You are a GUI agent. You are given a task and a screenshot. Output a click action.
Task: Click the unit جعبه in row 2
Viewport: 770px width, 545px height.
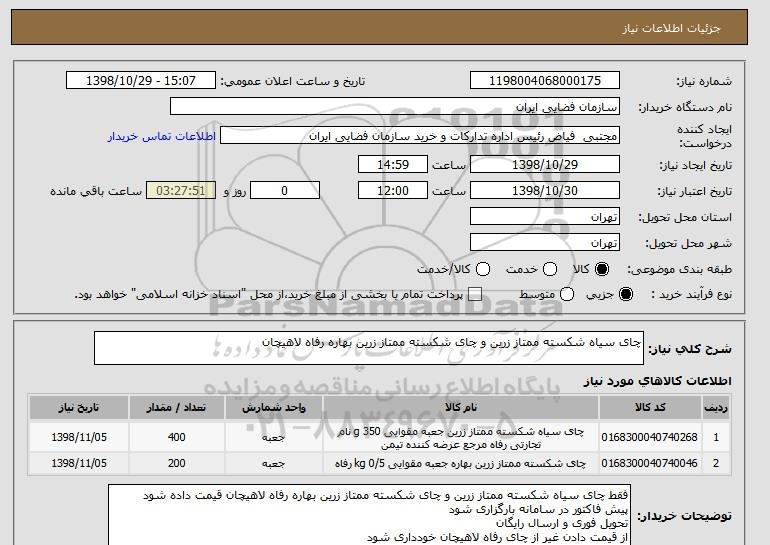tap(274, 463)
